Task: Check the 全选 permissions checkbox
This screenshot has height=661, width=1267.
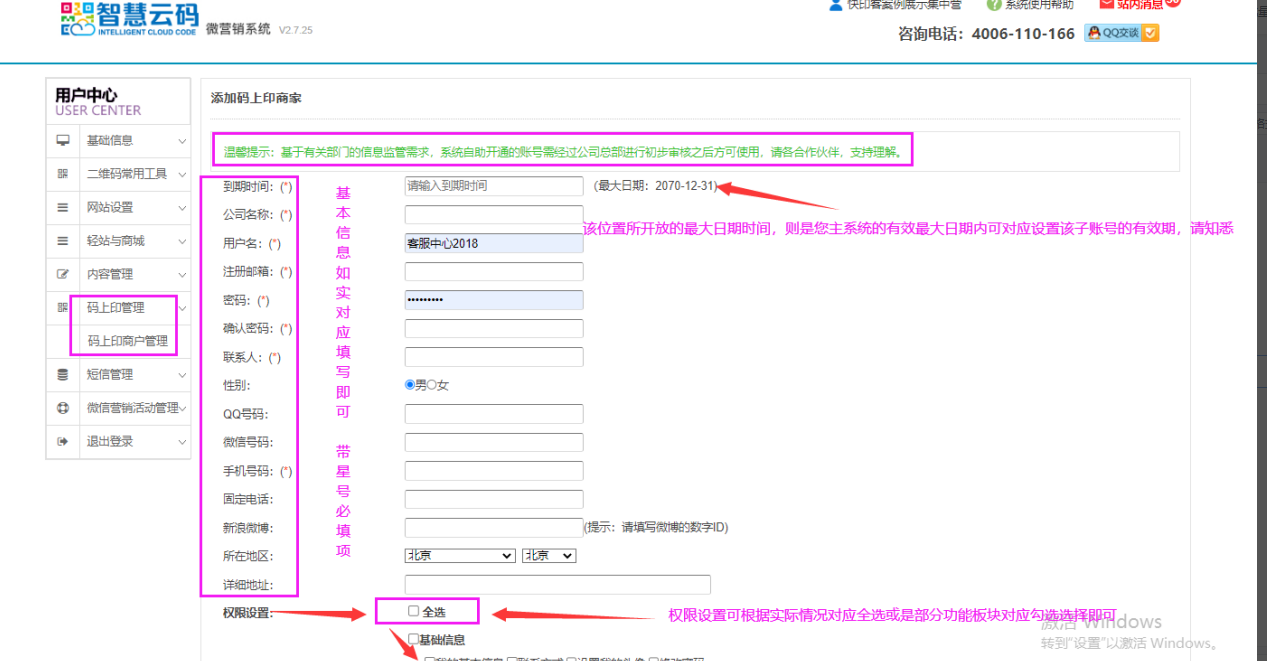Action: coord(414,611)
